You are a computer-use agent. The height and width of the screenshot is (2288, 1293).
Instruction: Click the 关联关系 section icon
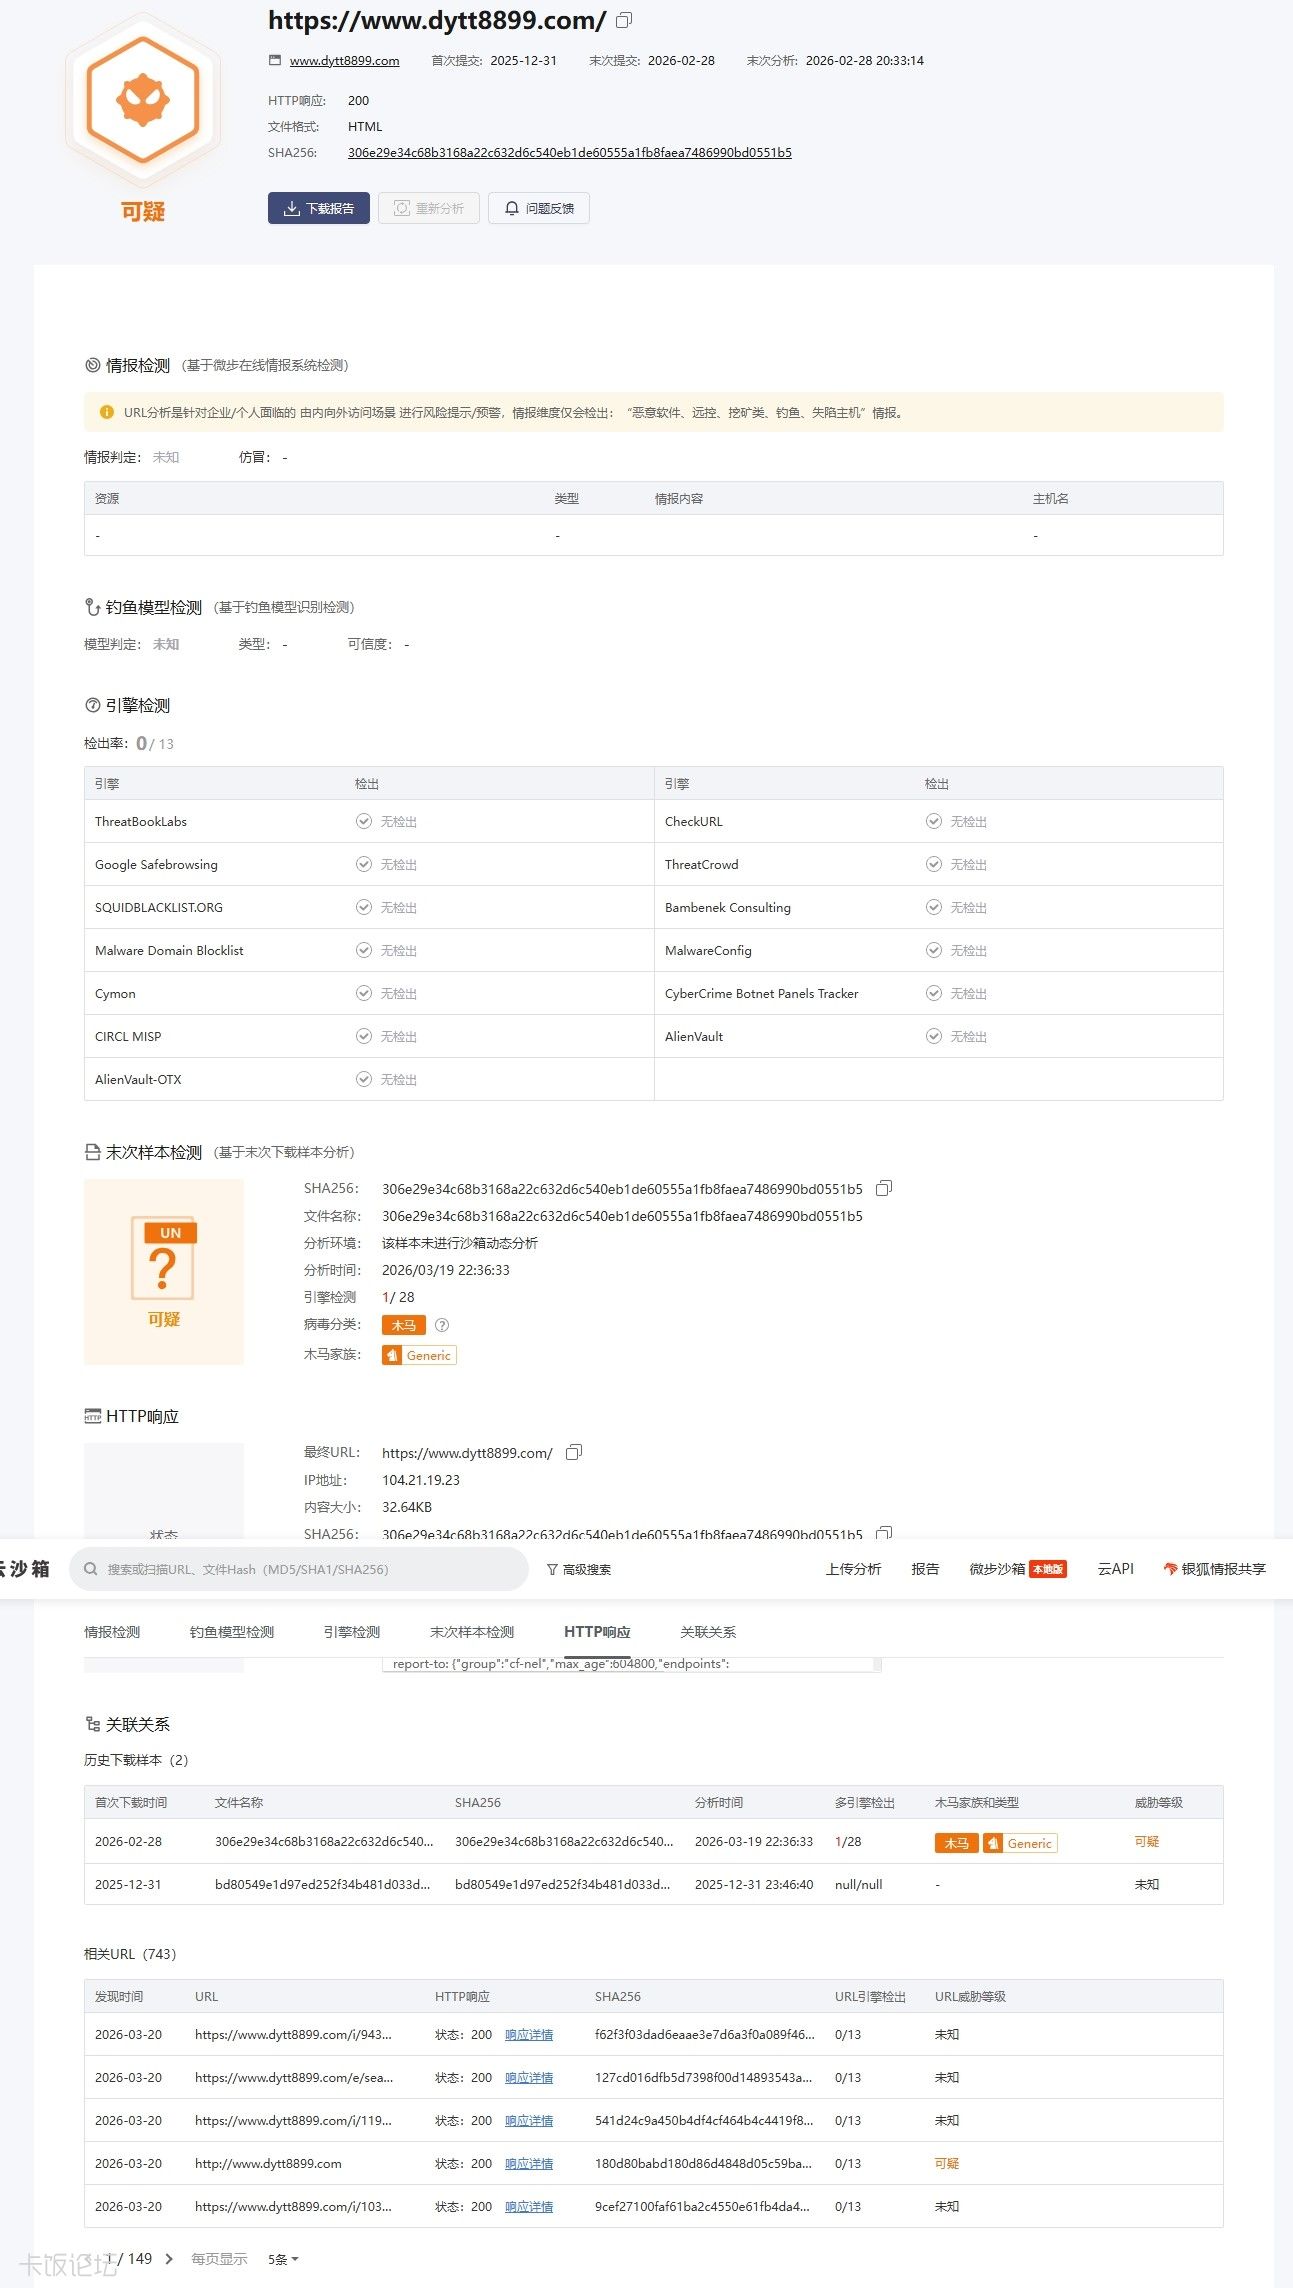93,1724
